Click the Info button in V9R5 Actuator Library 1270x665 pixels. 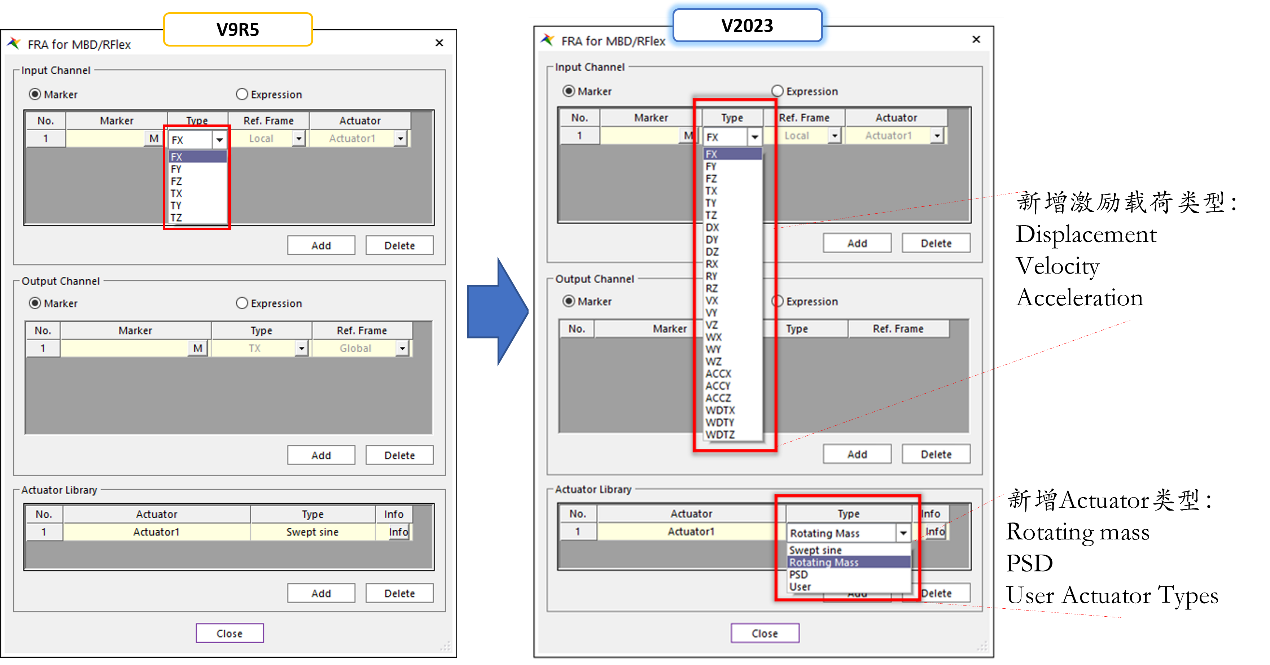point(398,532)
